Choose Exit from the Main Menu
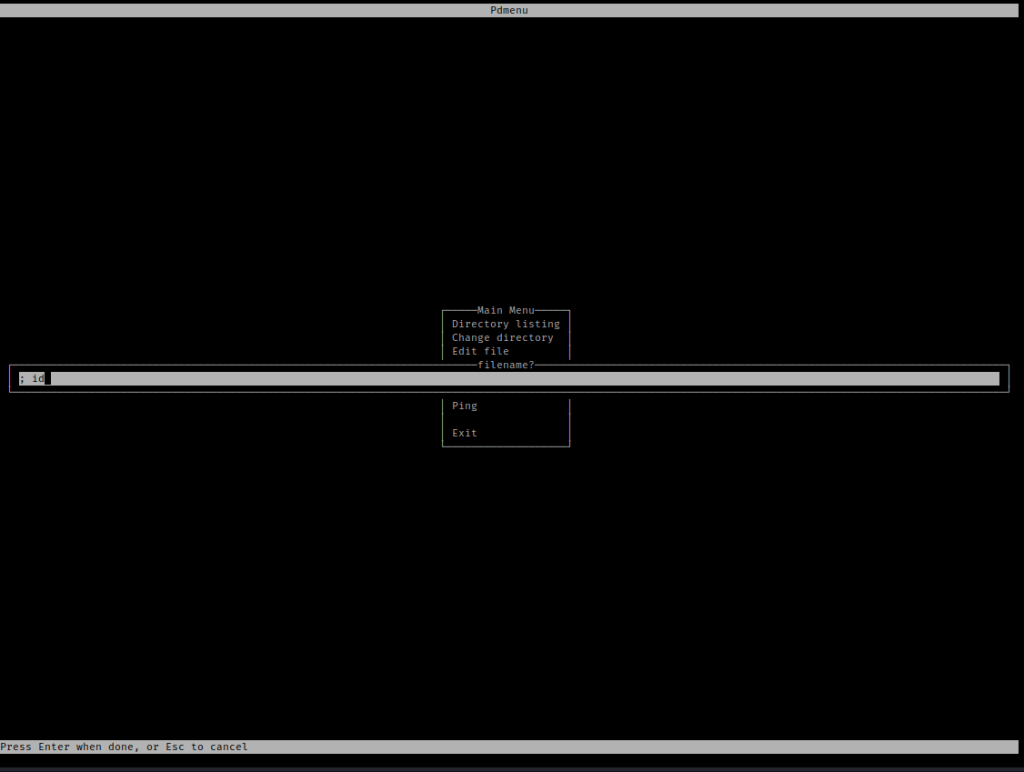The height and width of the screenshot is (772, 1024). (464, 433)
